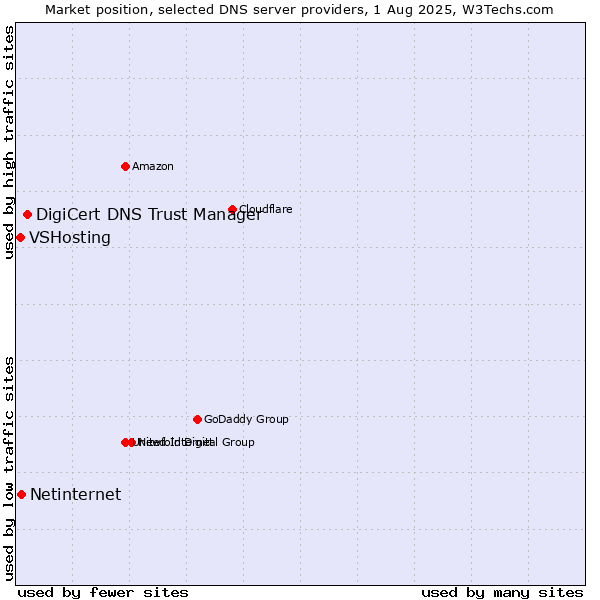Select the DigiCert DNS Trust Manager point
This screenshot has width=600, height=600.
27,215
